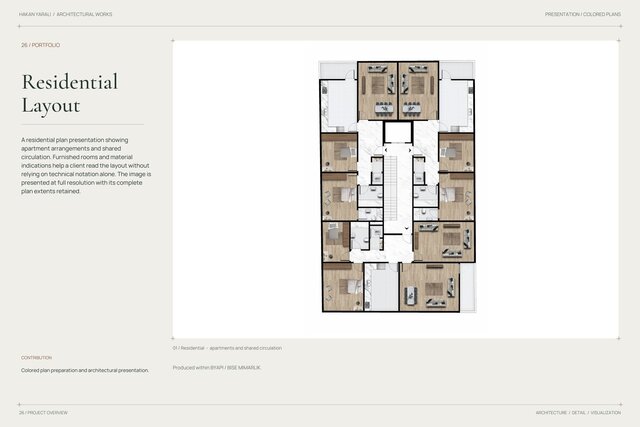The image size is (640, 427).
Task: Click the paragraph beginning "A residential plan presentation"
Action: point(86,165)
